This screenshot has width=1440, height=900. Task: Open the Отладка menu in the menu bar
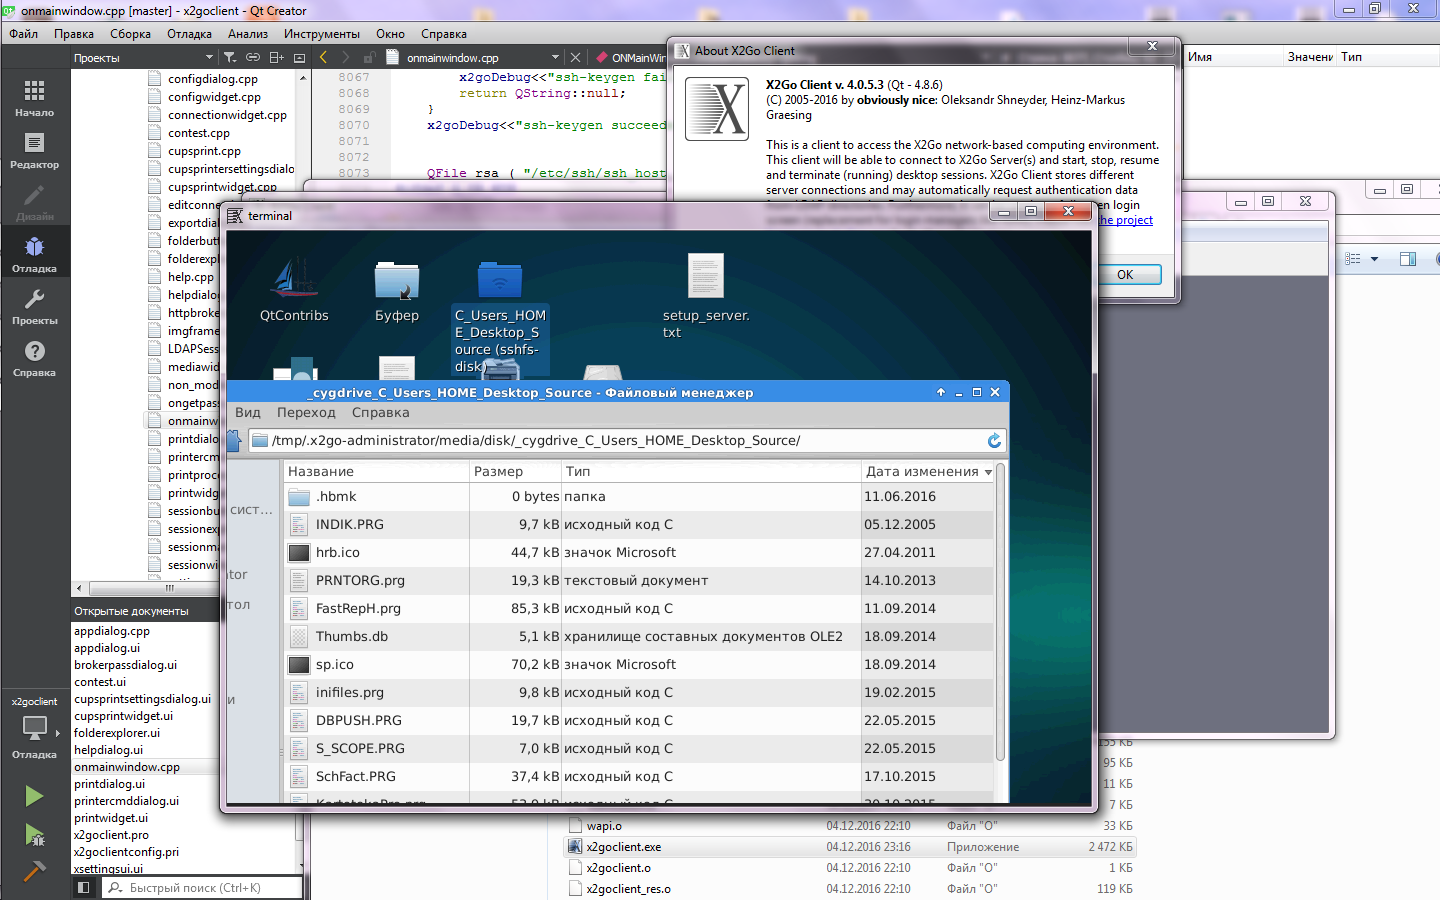(x=189, y=33)
